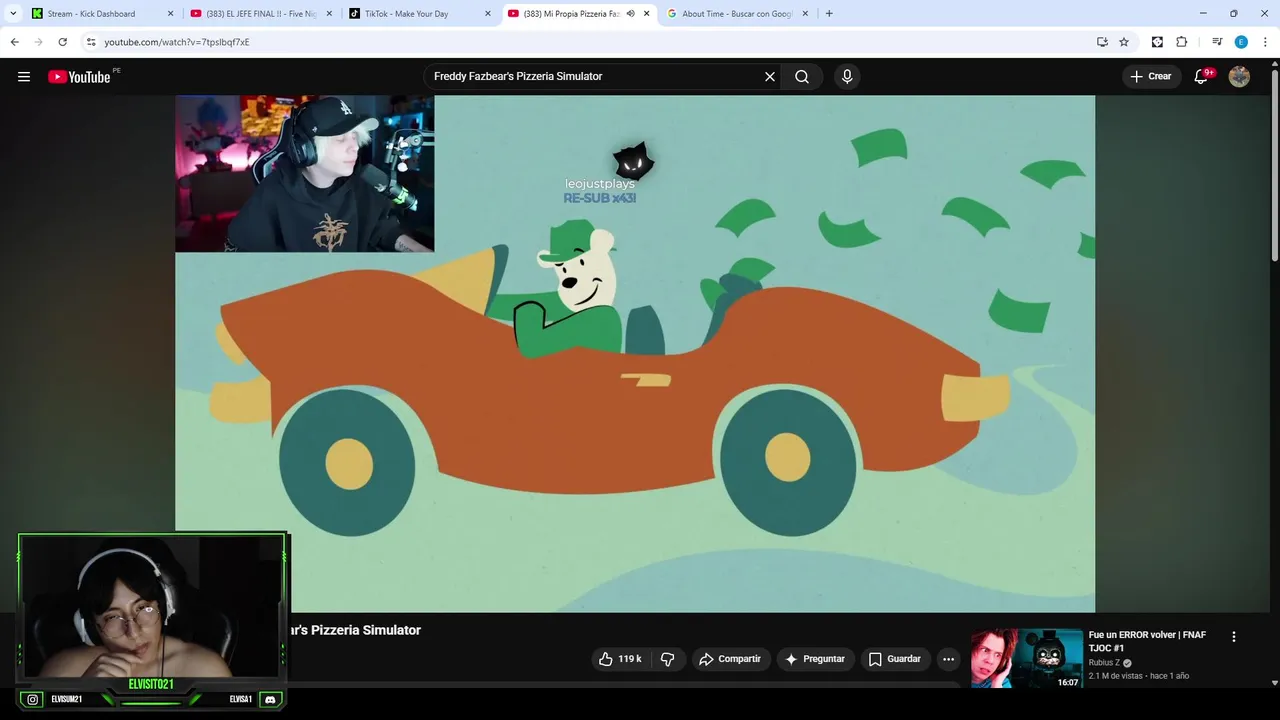Open the YouTube account avatar menu
The image size is (1280, 720).
[x=1239, y=77]
